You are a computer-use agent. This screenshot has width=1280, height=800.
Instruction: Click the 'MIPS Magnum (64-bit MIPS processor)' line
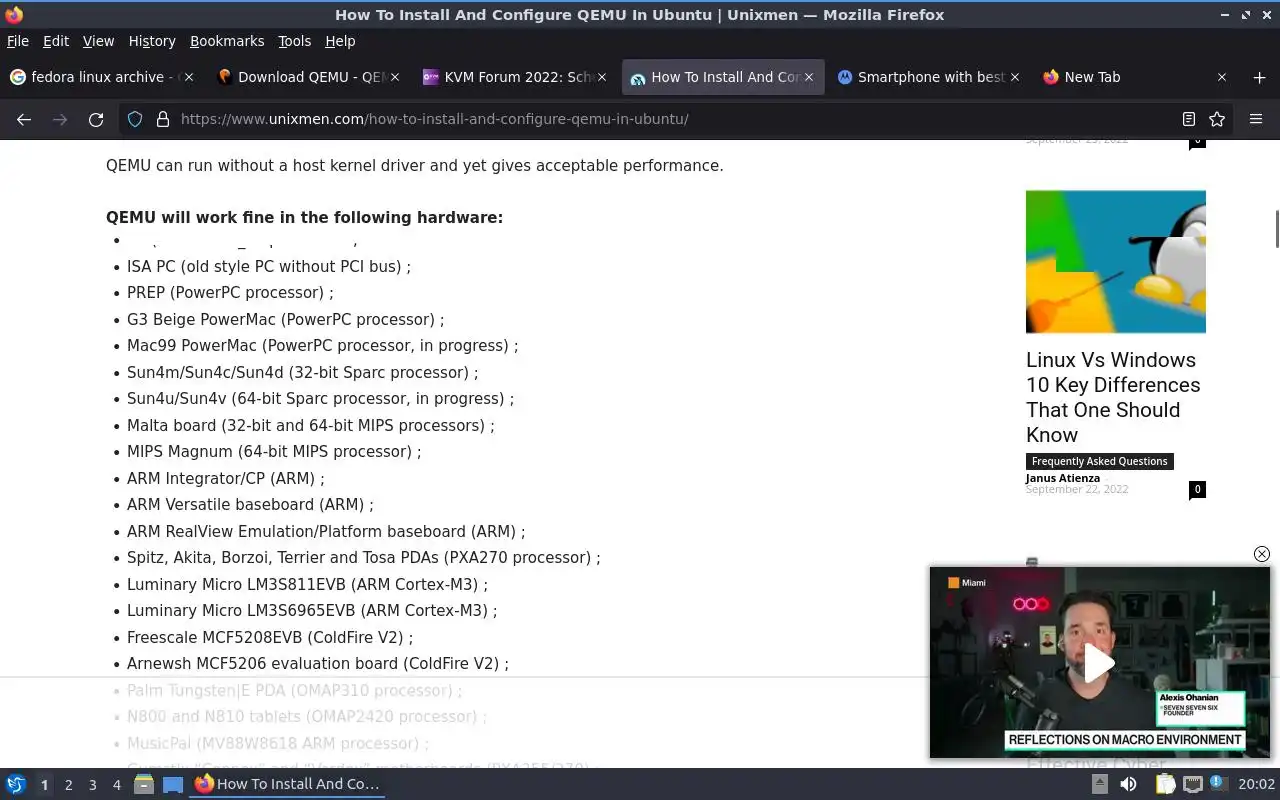coord(274,452)
